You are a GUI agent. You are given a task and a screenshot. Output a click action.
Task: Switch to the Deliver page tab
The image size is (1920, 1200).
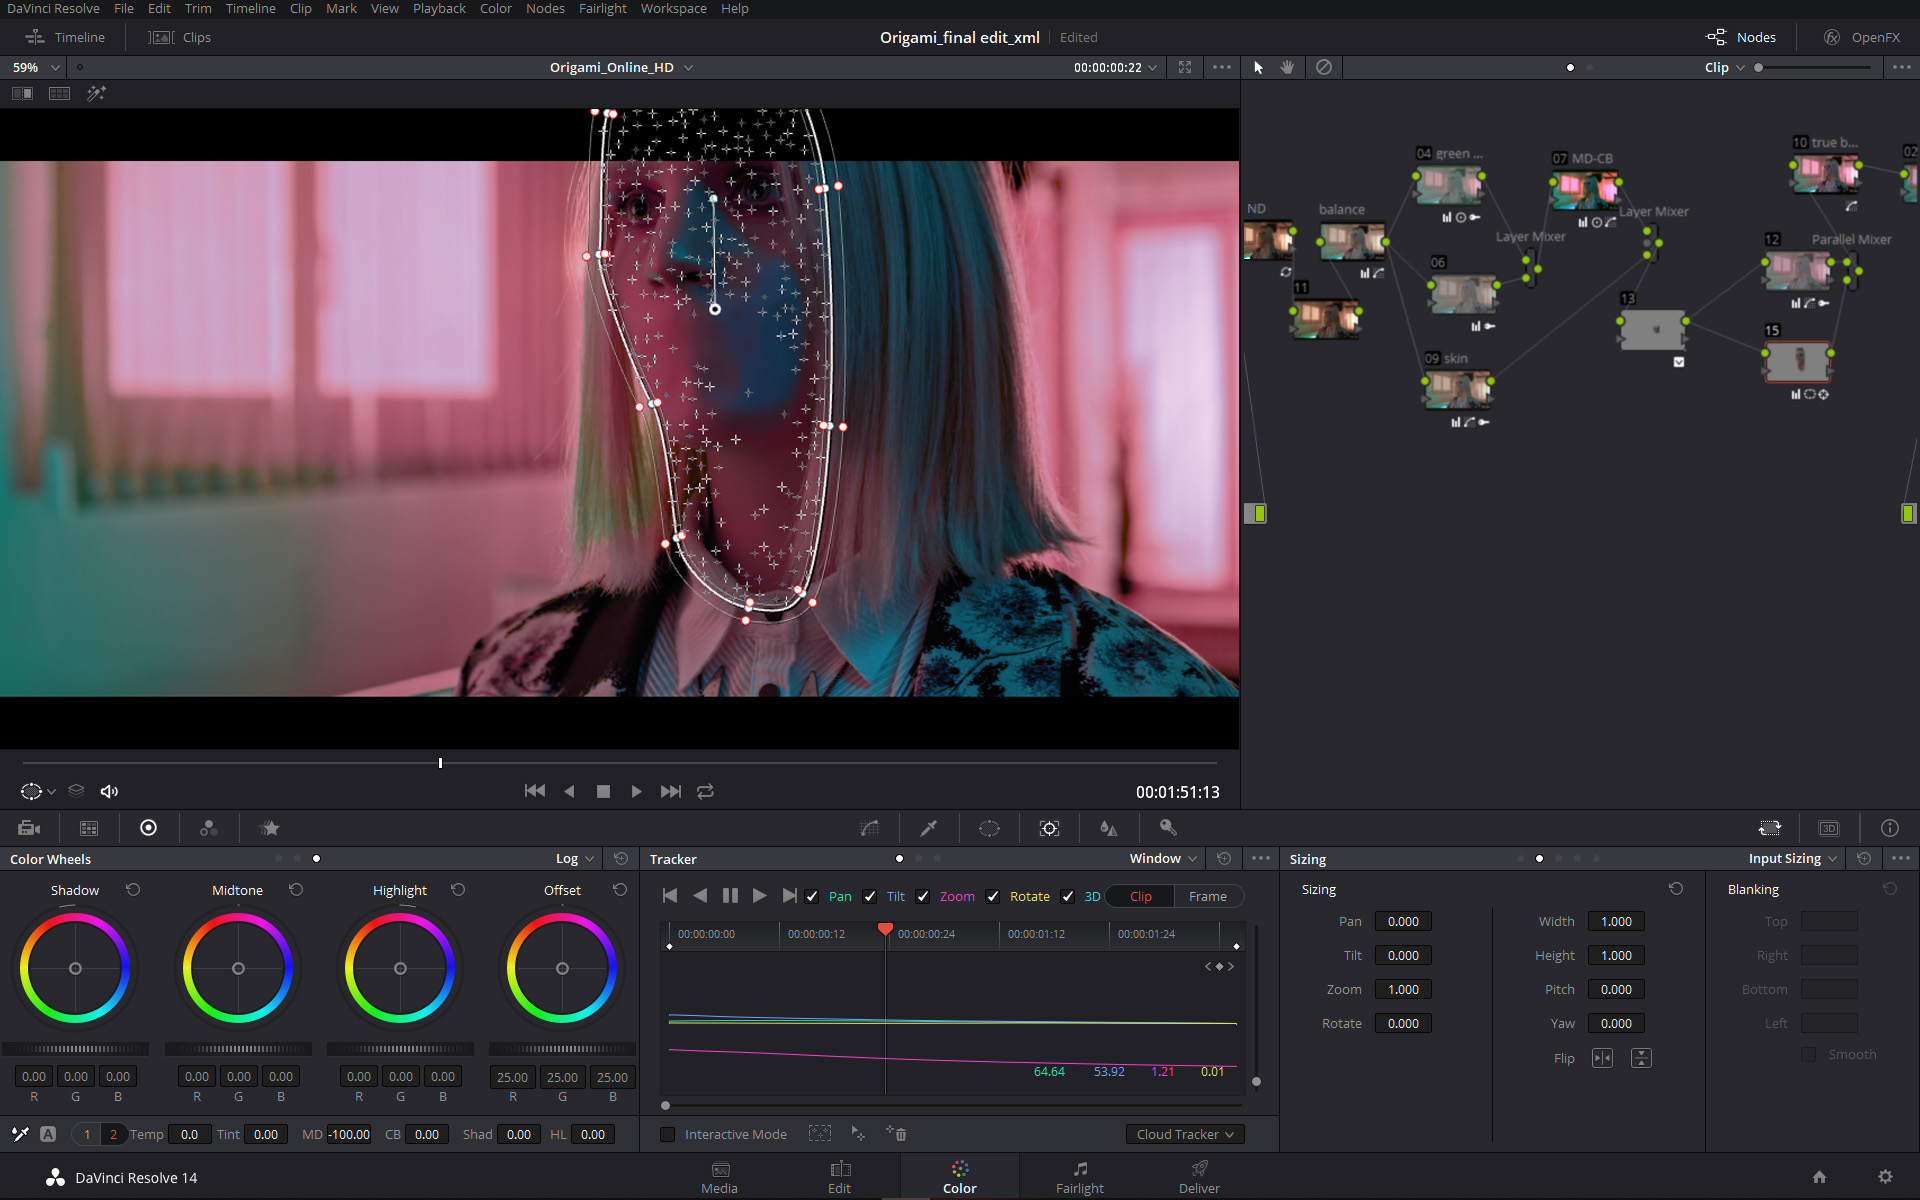click(x=1199, y=1177)
